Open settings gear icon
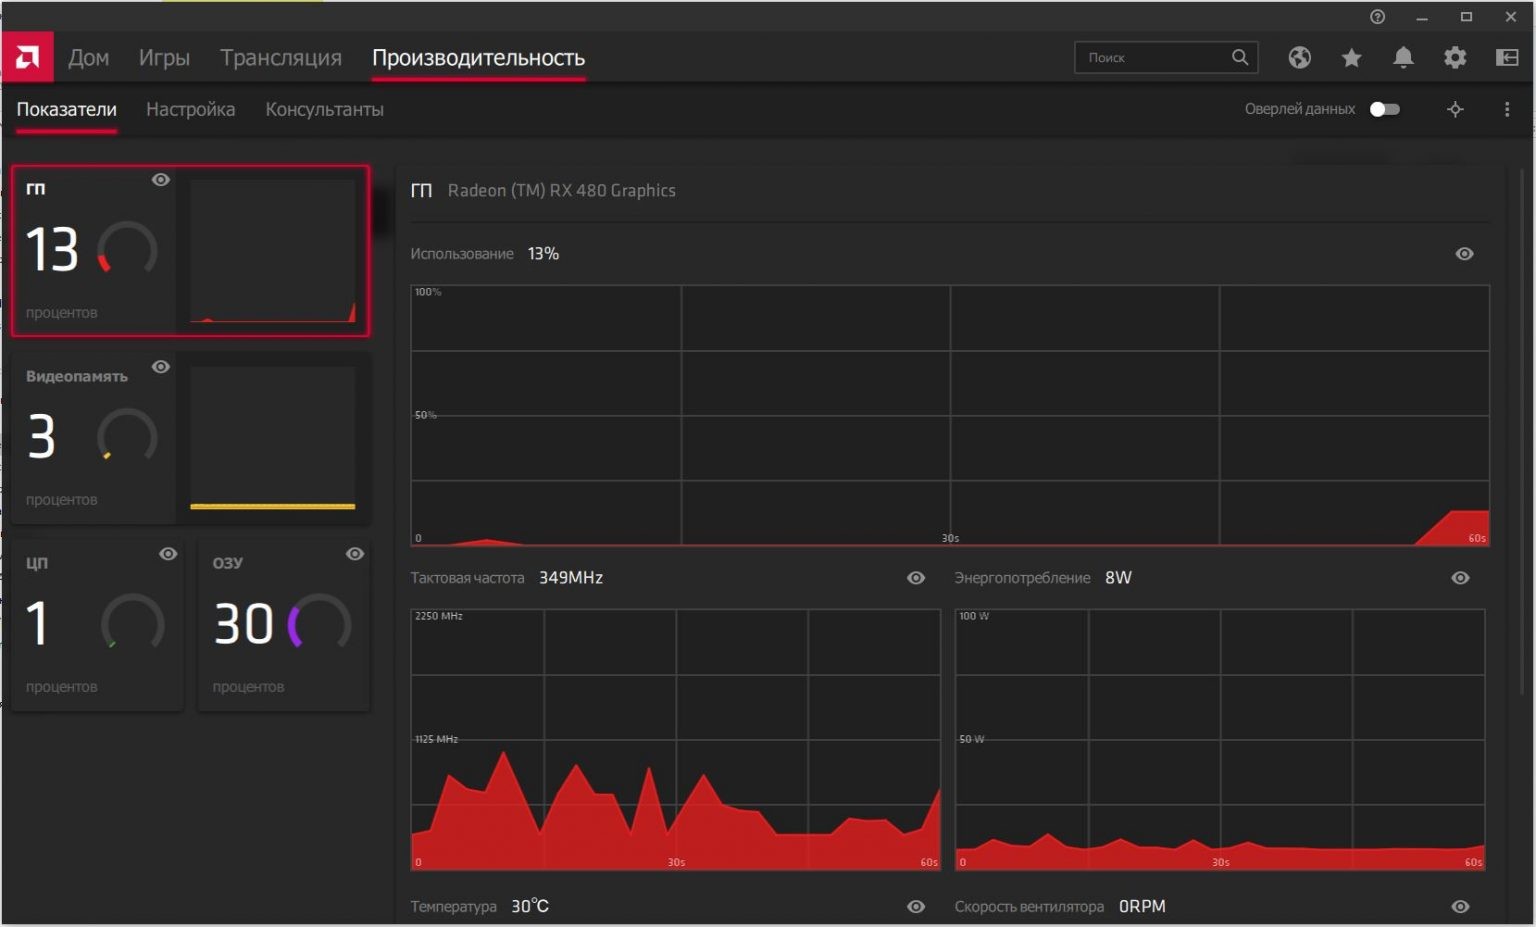The height and width of the screenshot is (927, 1536). coord(1455,58)
